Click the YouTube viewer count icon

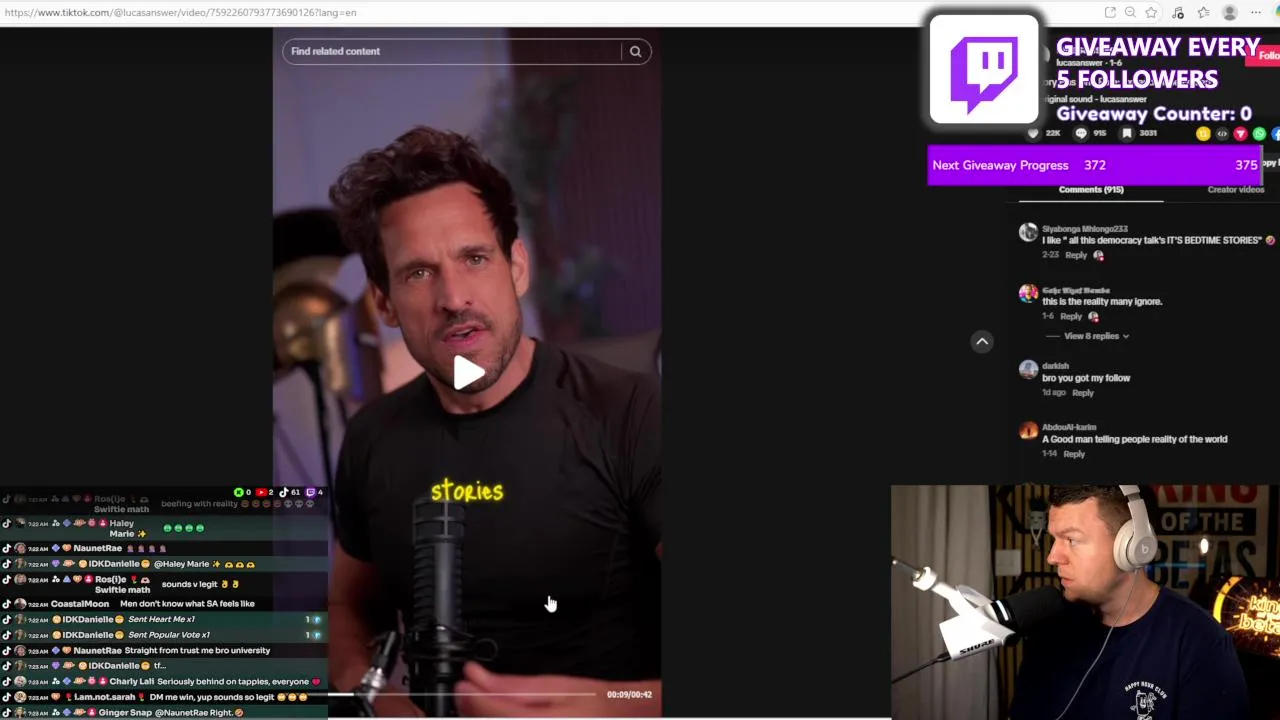coord(261,492)
